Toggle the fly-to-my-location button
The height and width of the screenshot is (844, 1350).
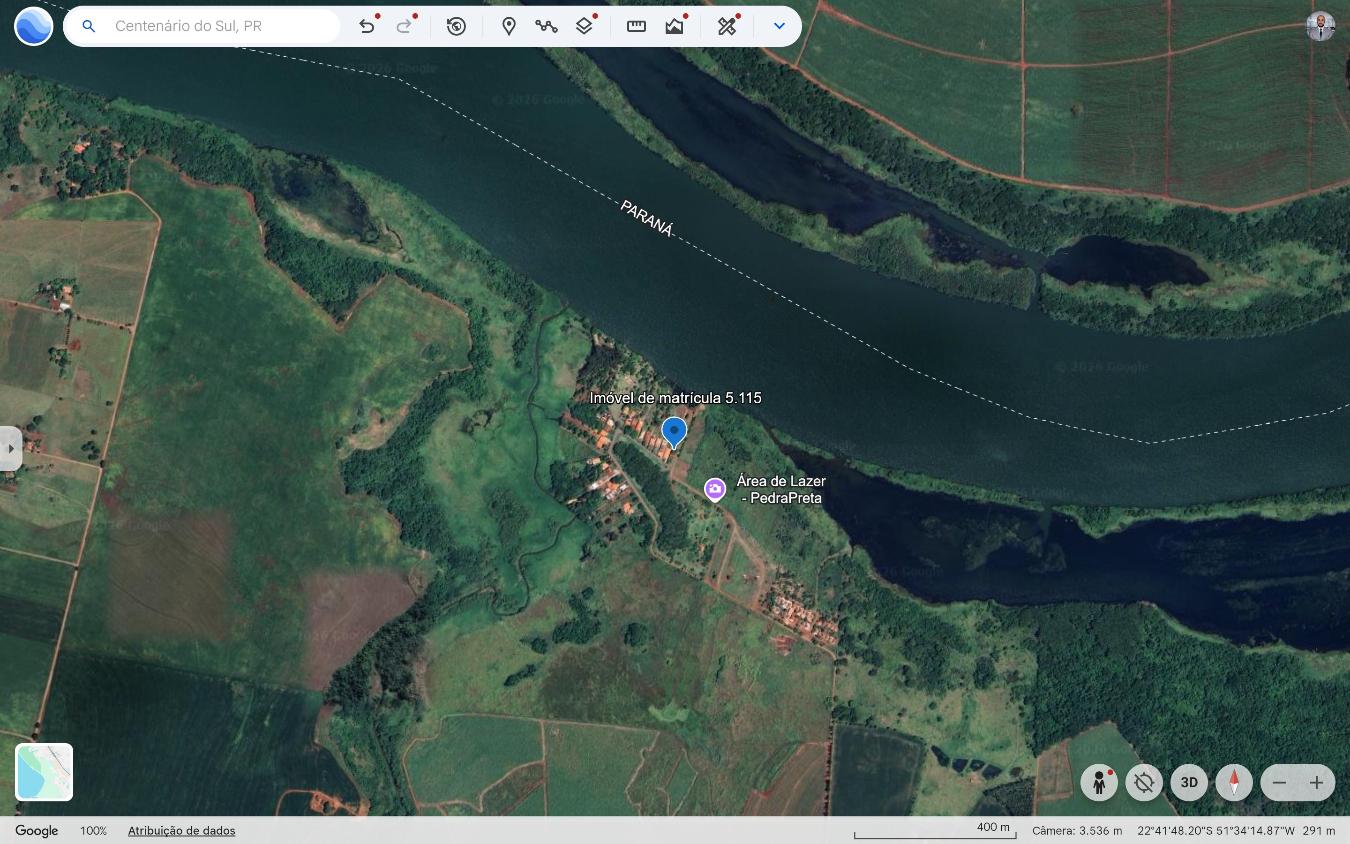pyautogui.click(x=1144, y=782)
